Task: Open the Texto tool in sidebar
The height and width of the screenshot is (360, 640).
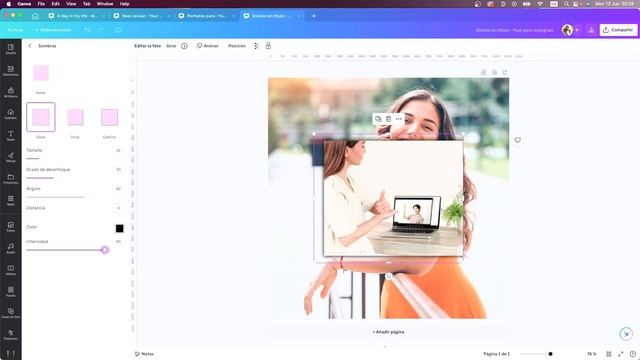Action: (x=11, y=136)
